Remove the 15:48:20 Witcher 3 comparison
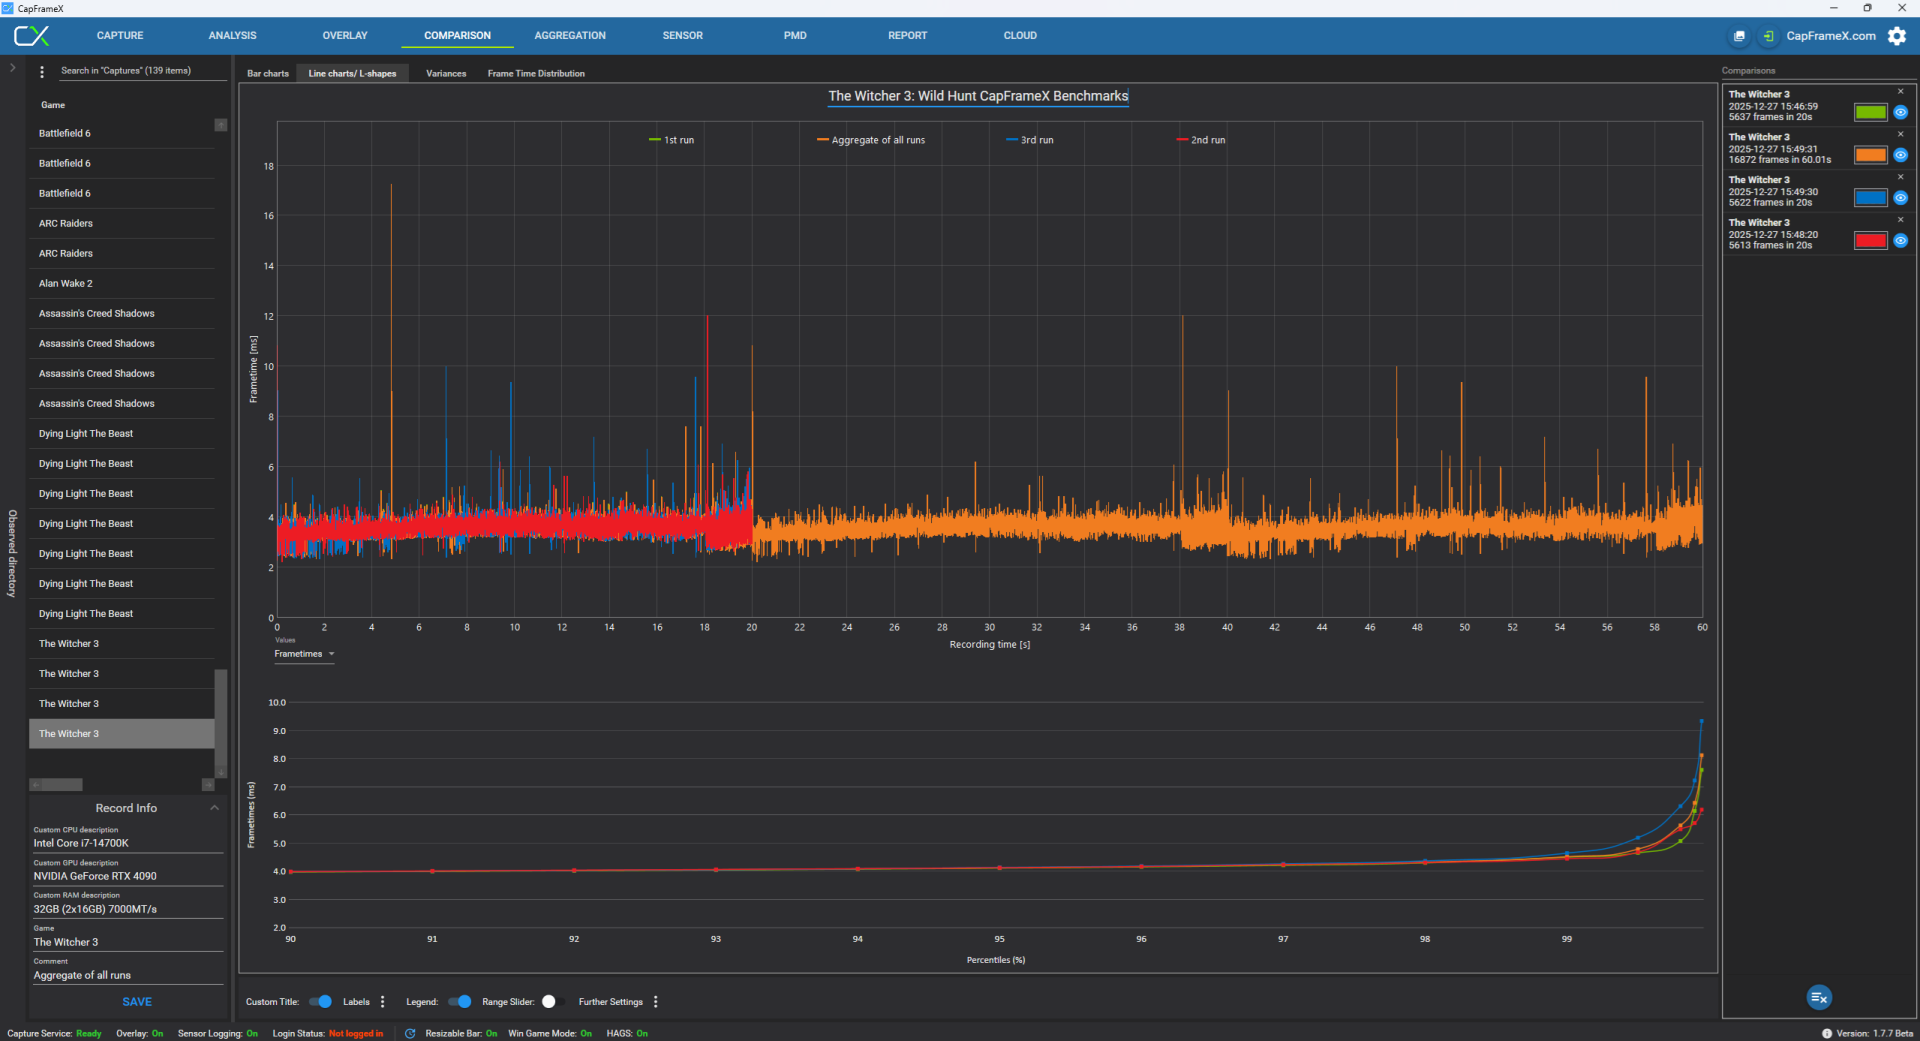 1901,220
